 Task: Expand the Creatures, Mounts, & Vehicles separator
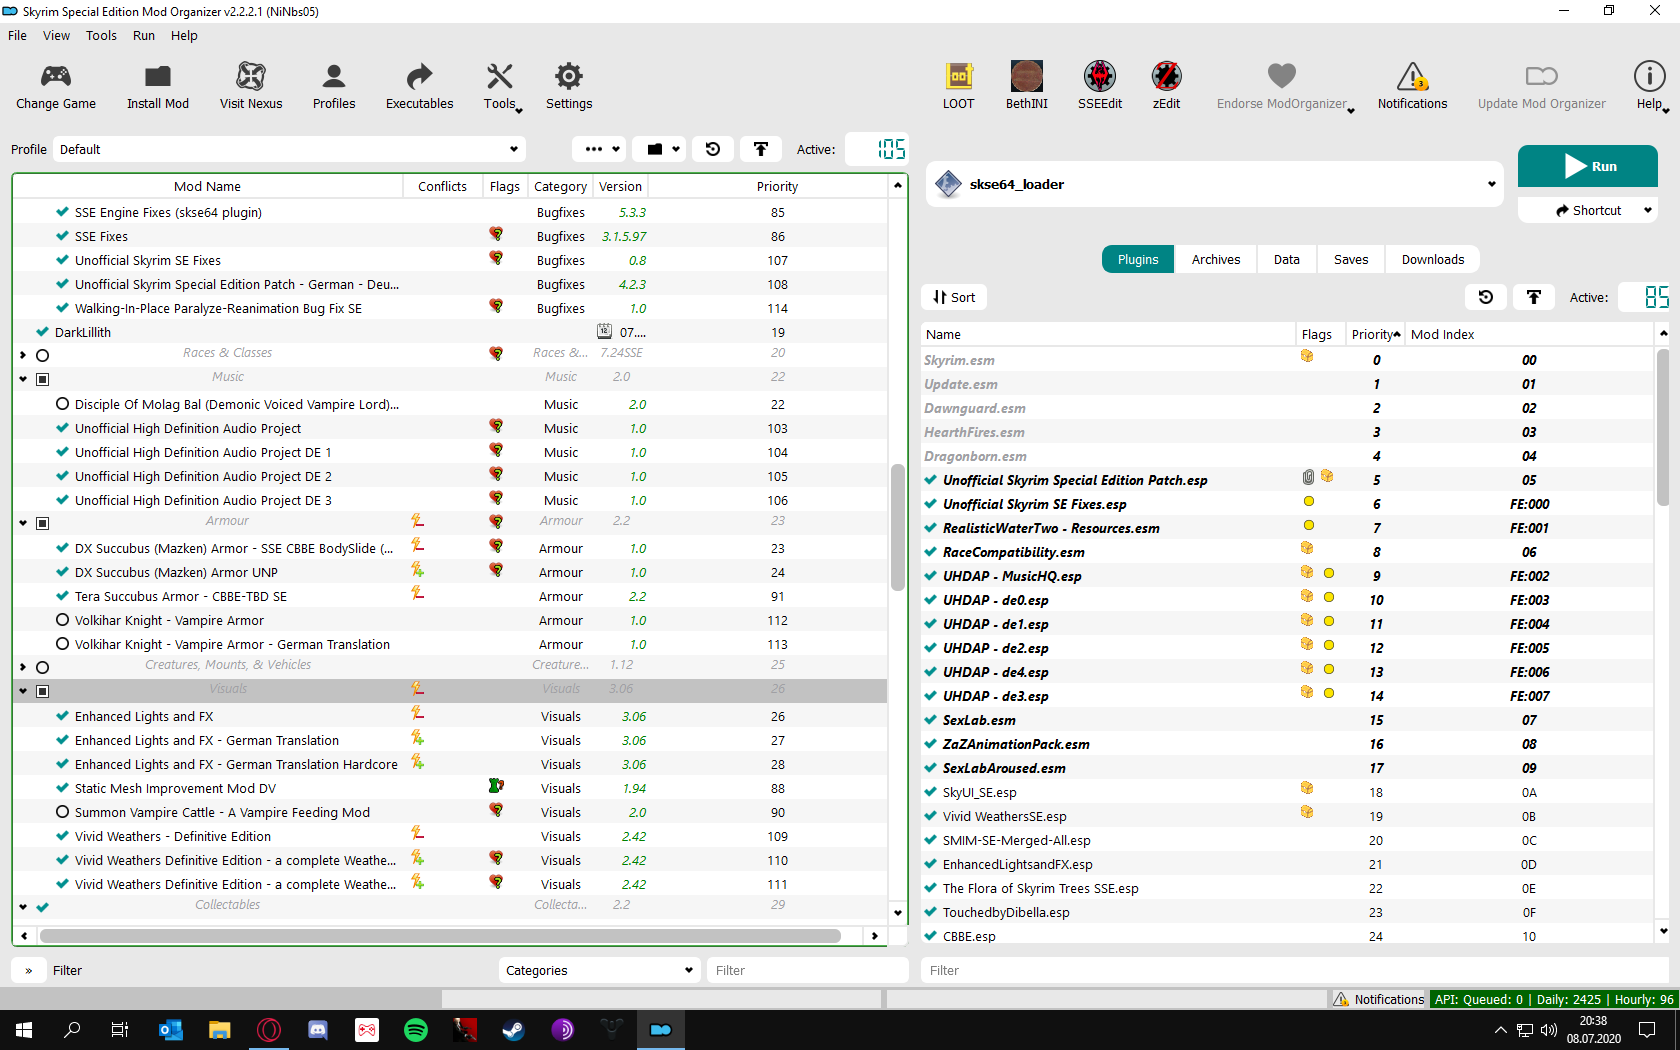23,667
